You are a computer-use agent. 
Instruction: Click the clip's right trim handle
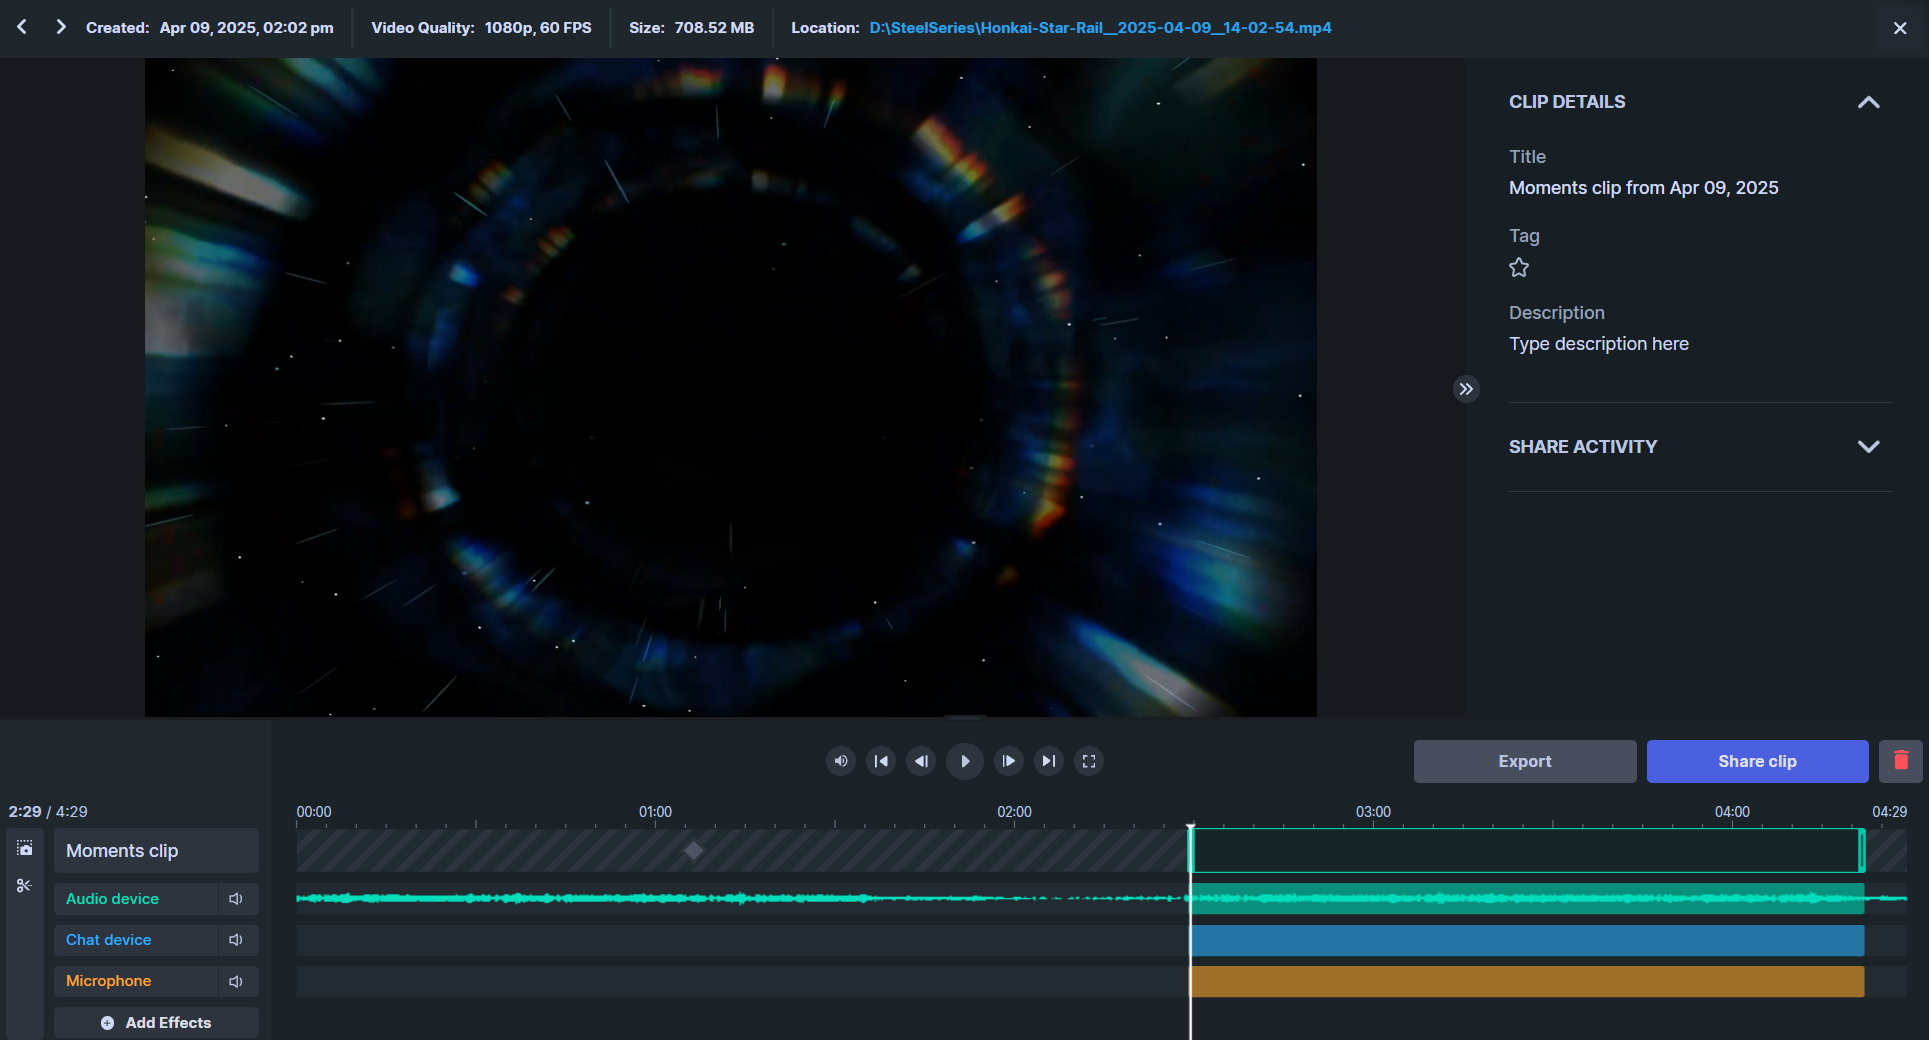pyautogui.click(x=1862, y=851)
